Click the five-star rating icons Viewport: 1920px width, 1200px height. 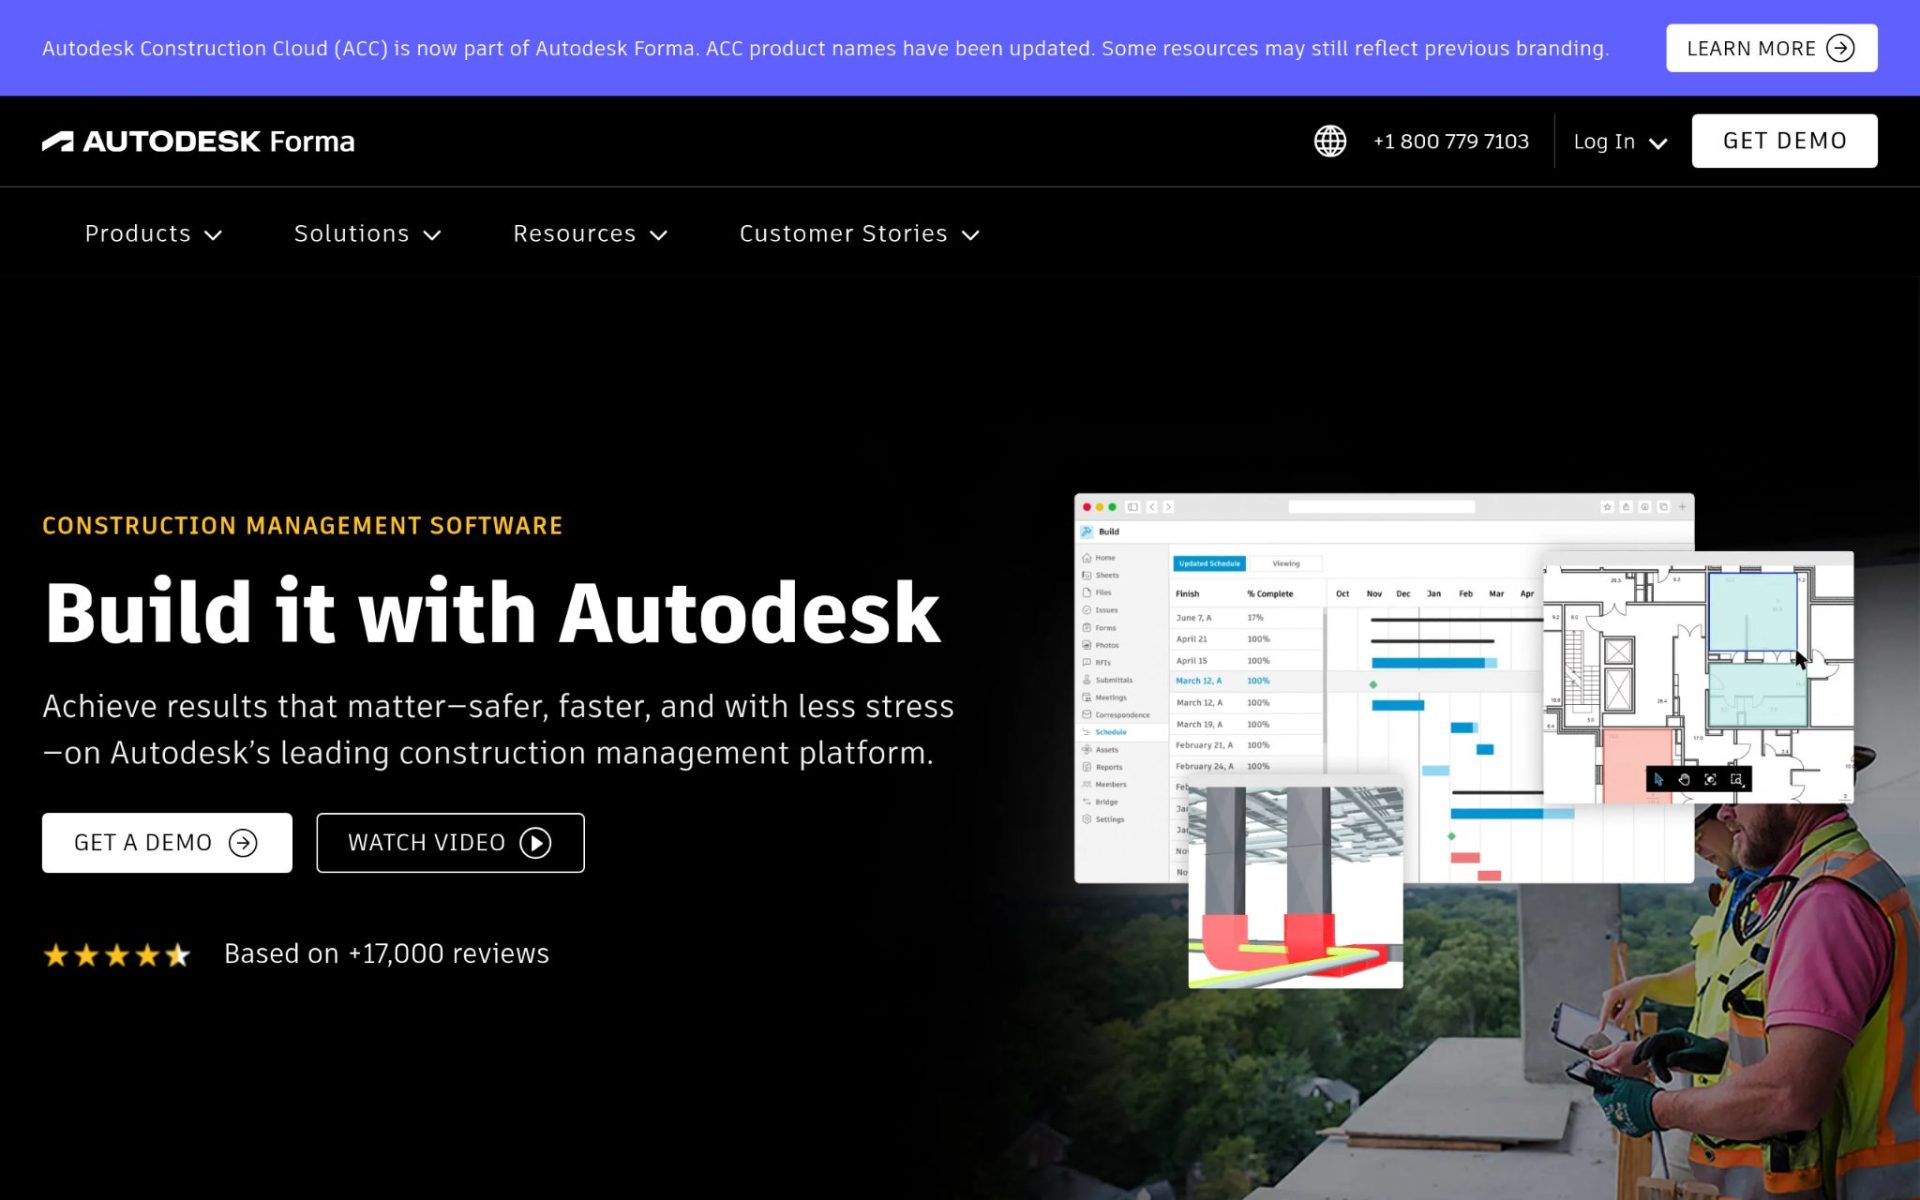117,955
